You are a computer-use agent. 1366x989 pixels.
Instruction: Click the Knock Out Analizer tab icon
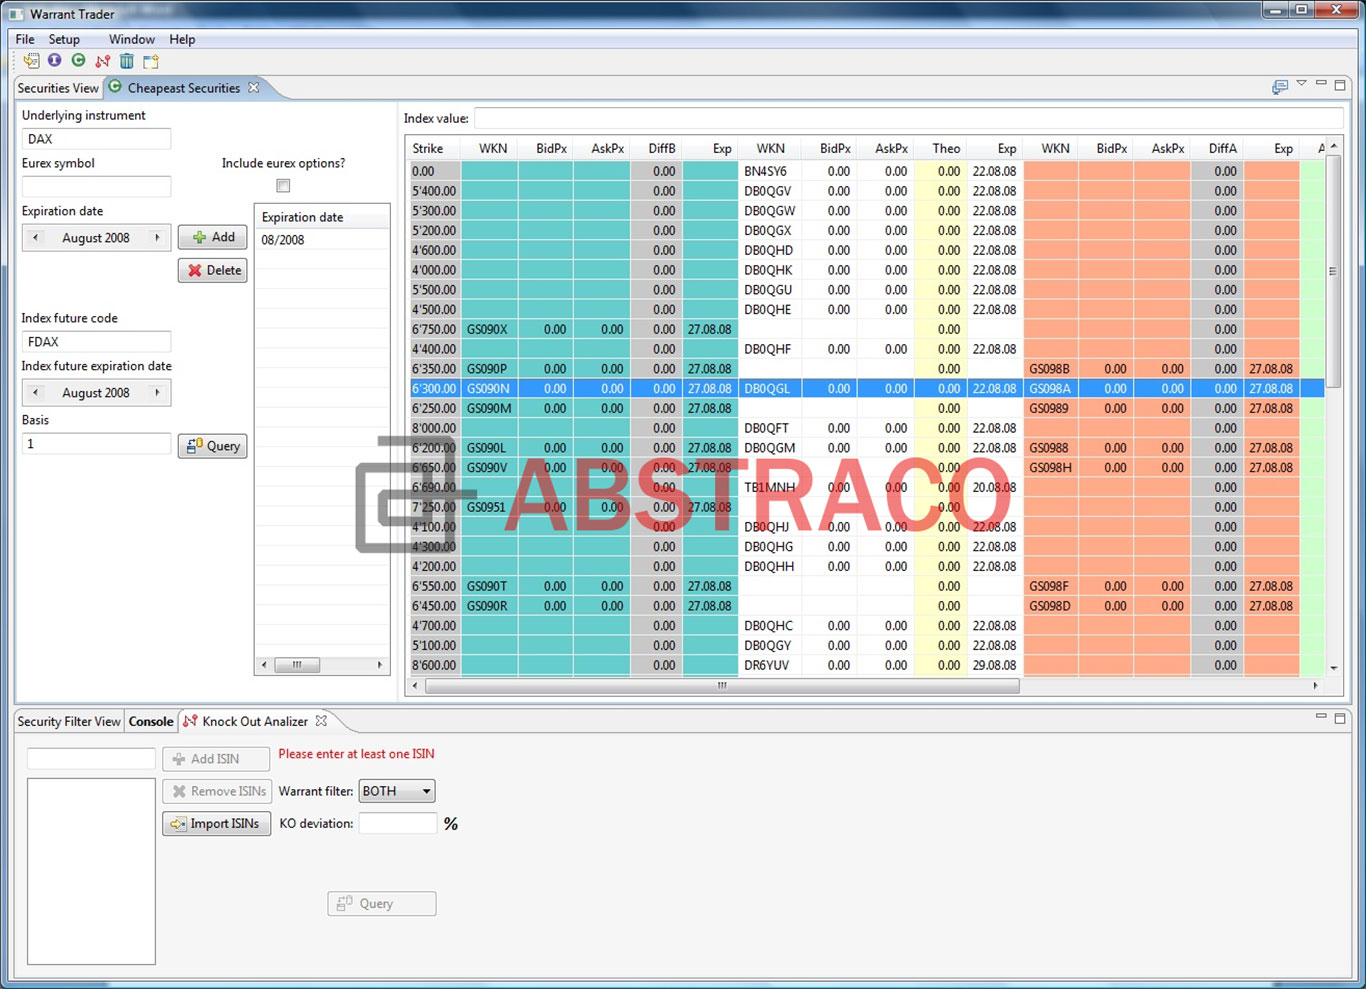pos(190,721)
